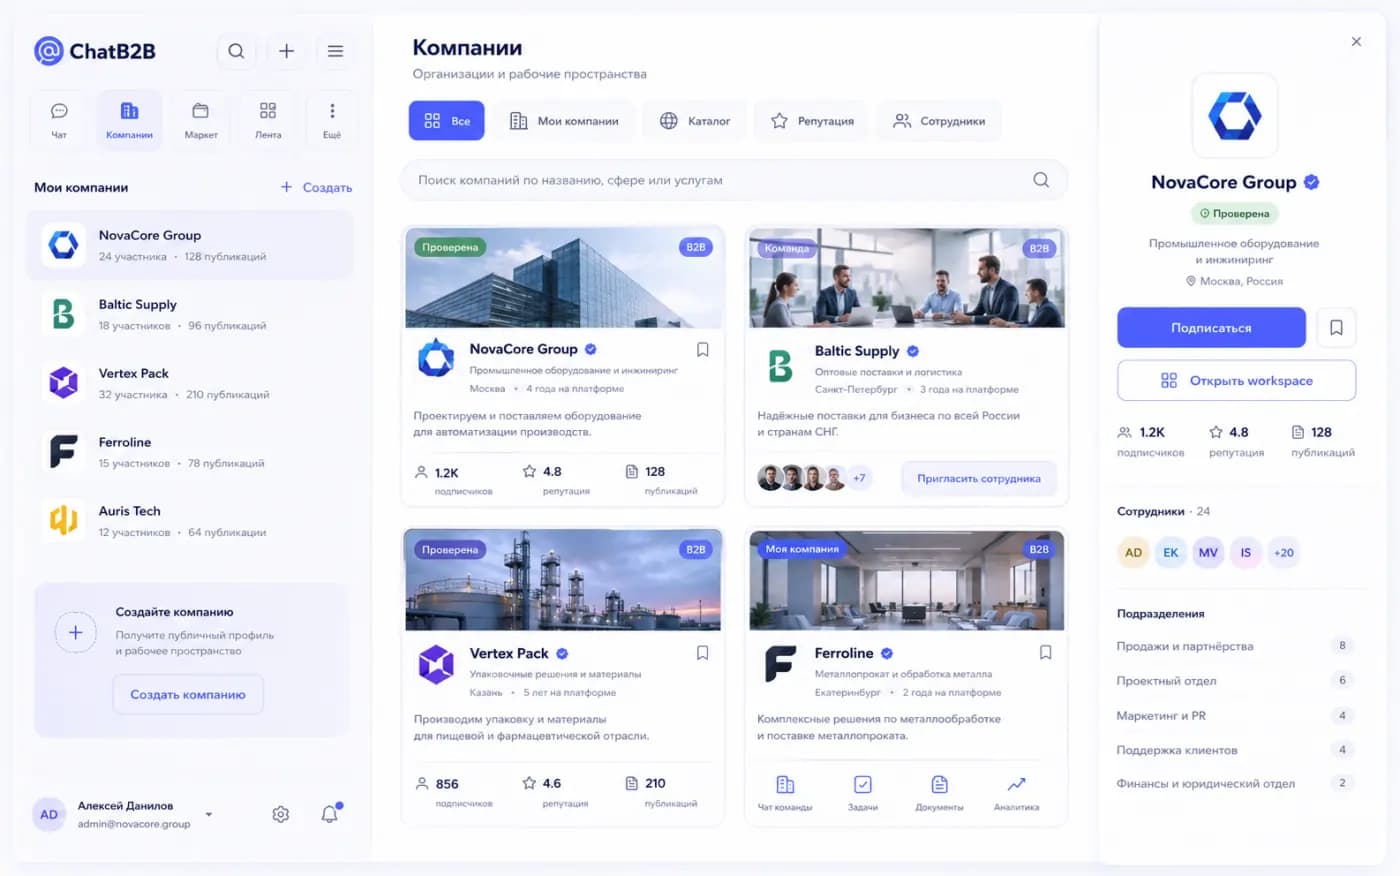Screen dimensions: 1400x876
Task: Click Алексей Данилов user profile
Action: pyautogui.click(x=125, y=814)
